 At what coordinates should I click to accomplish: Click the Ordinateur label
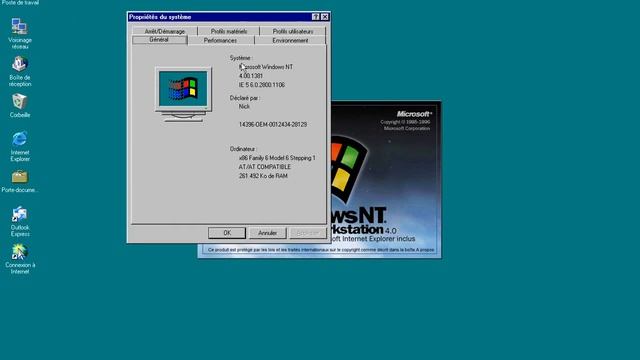tap(243, 149)
